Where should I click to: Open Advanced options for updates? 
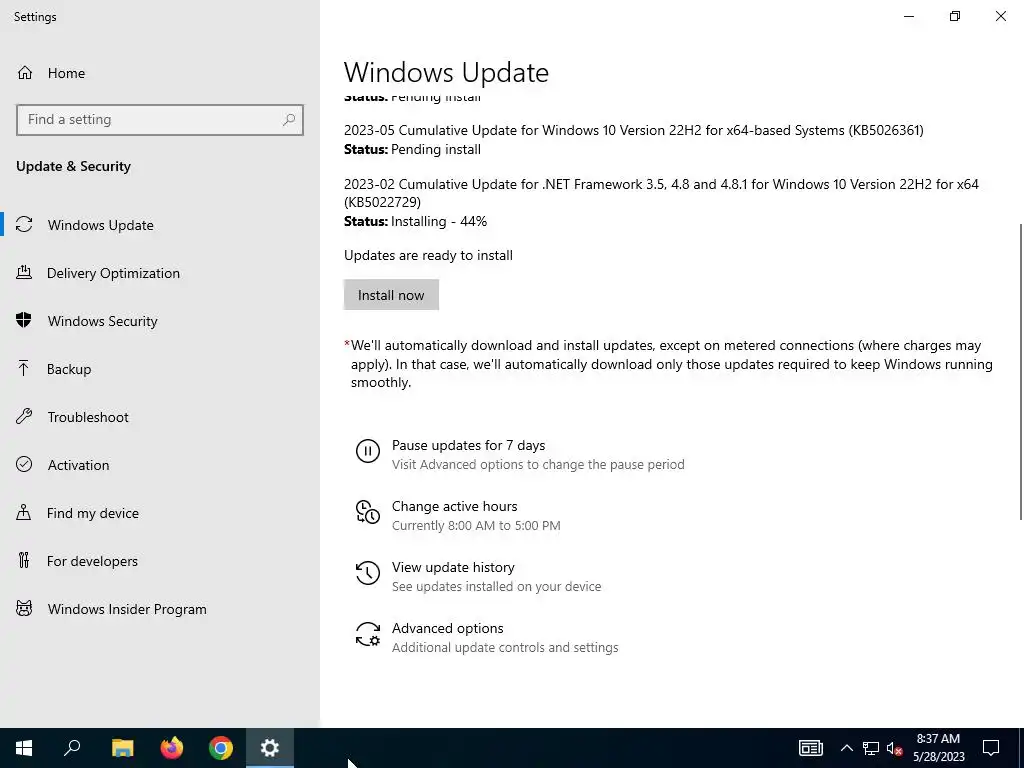[447, 628]
